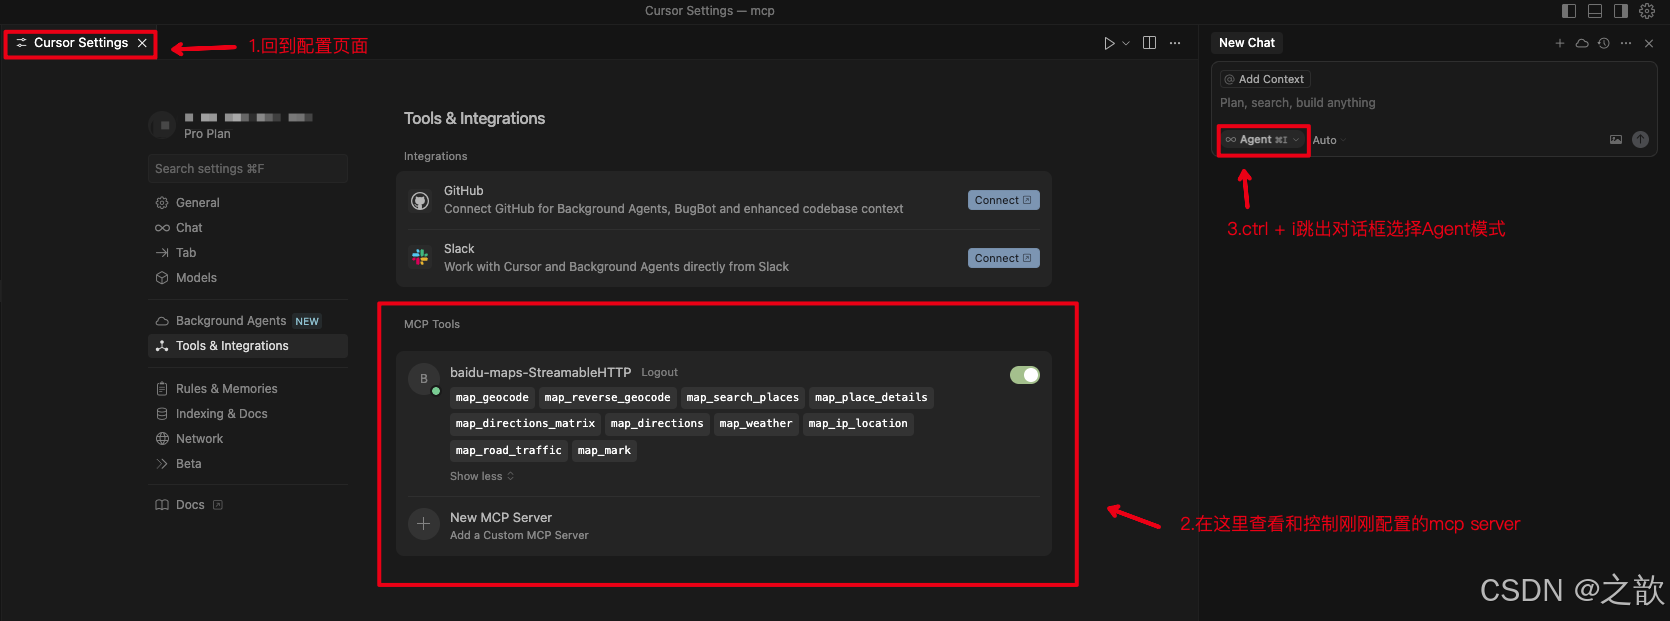Open the Auto model dropdown

[1330, 140]
